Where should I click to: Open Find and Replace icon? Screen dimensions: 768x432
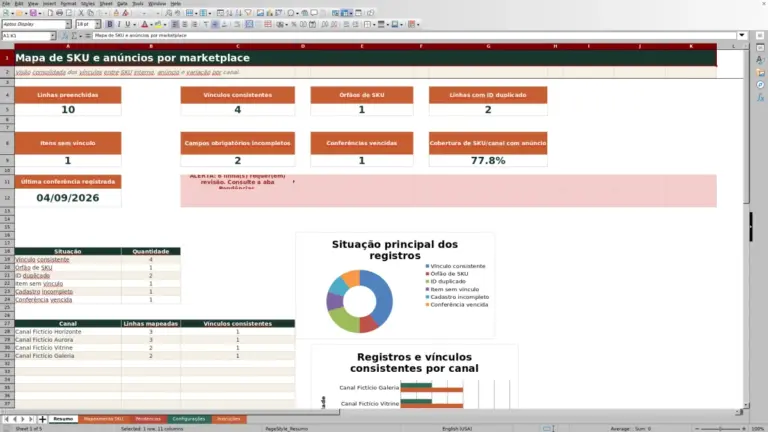[x=168, y=13]
